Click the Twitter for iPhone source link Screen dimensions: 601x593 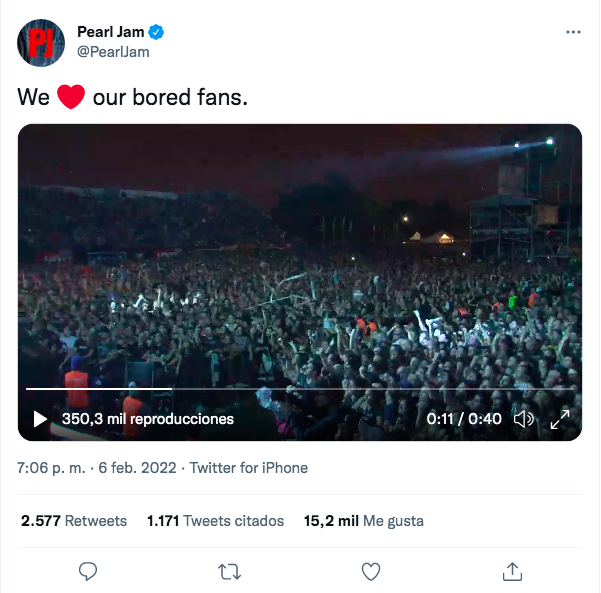pyautogui.click(x=248, y=468)
